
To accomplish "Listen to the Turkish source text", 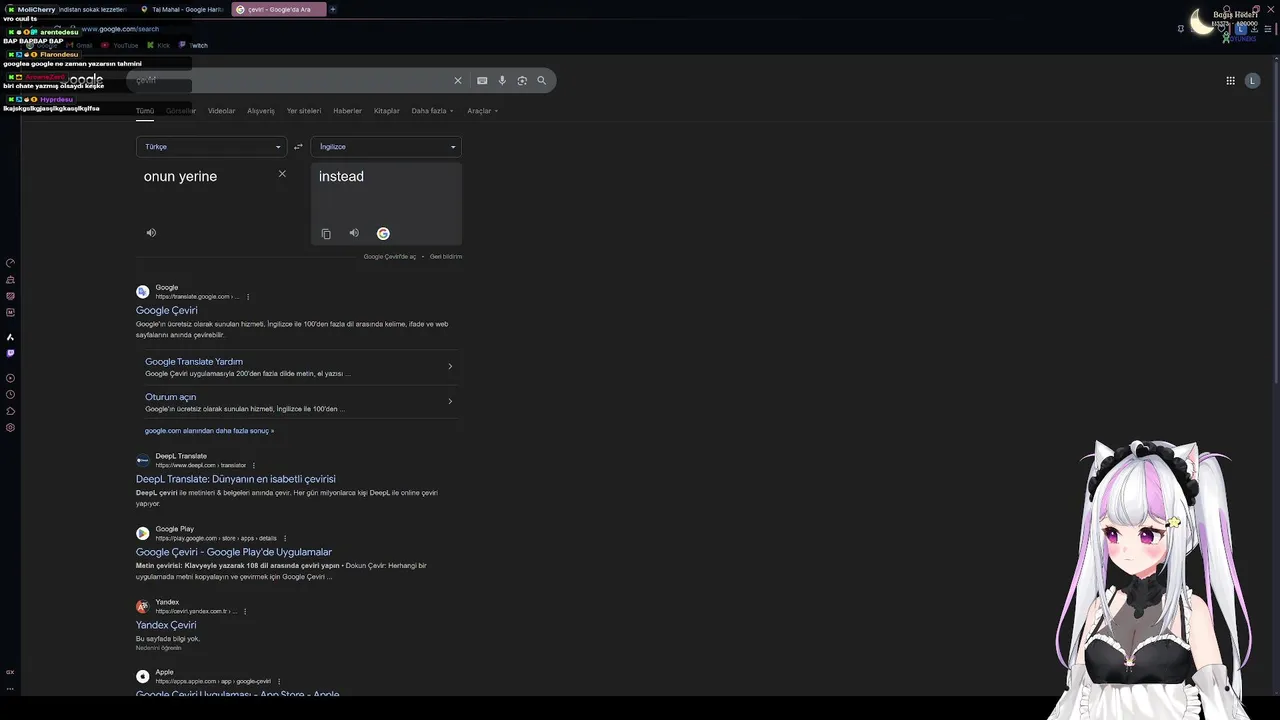I will (151, 233).
